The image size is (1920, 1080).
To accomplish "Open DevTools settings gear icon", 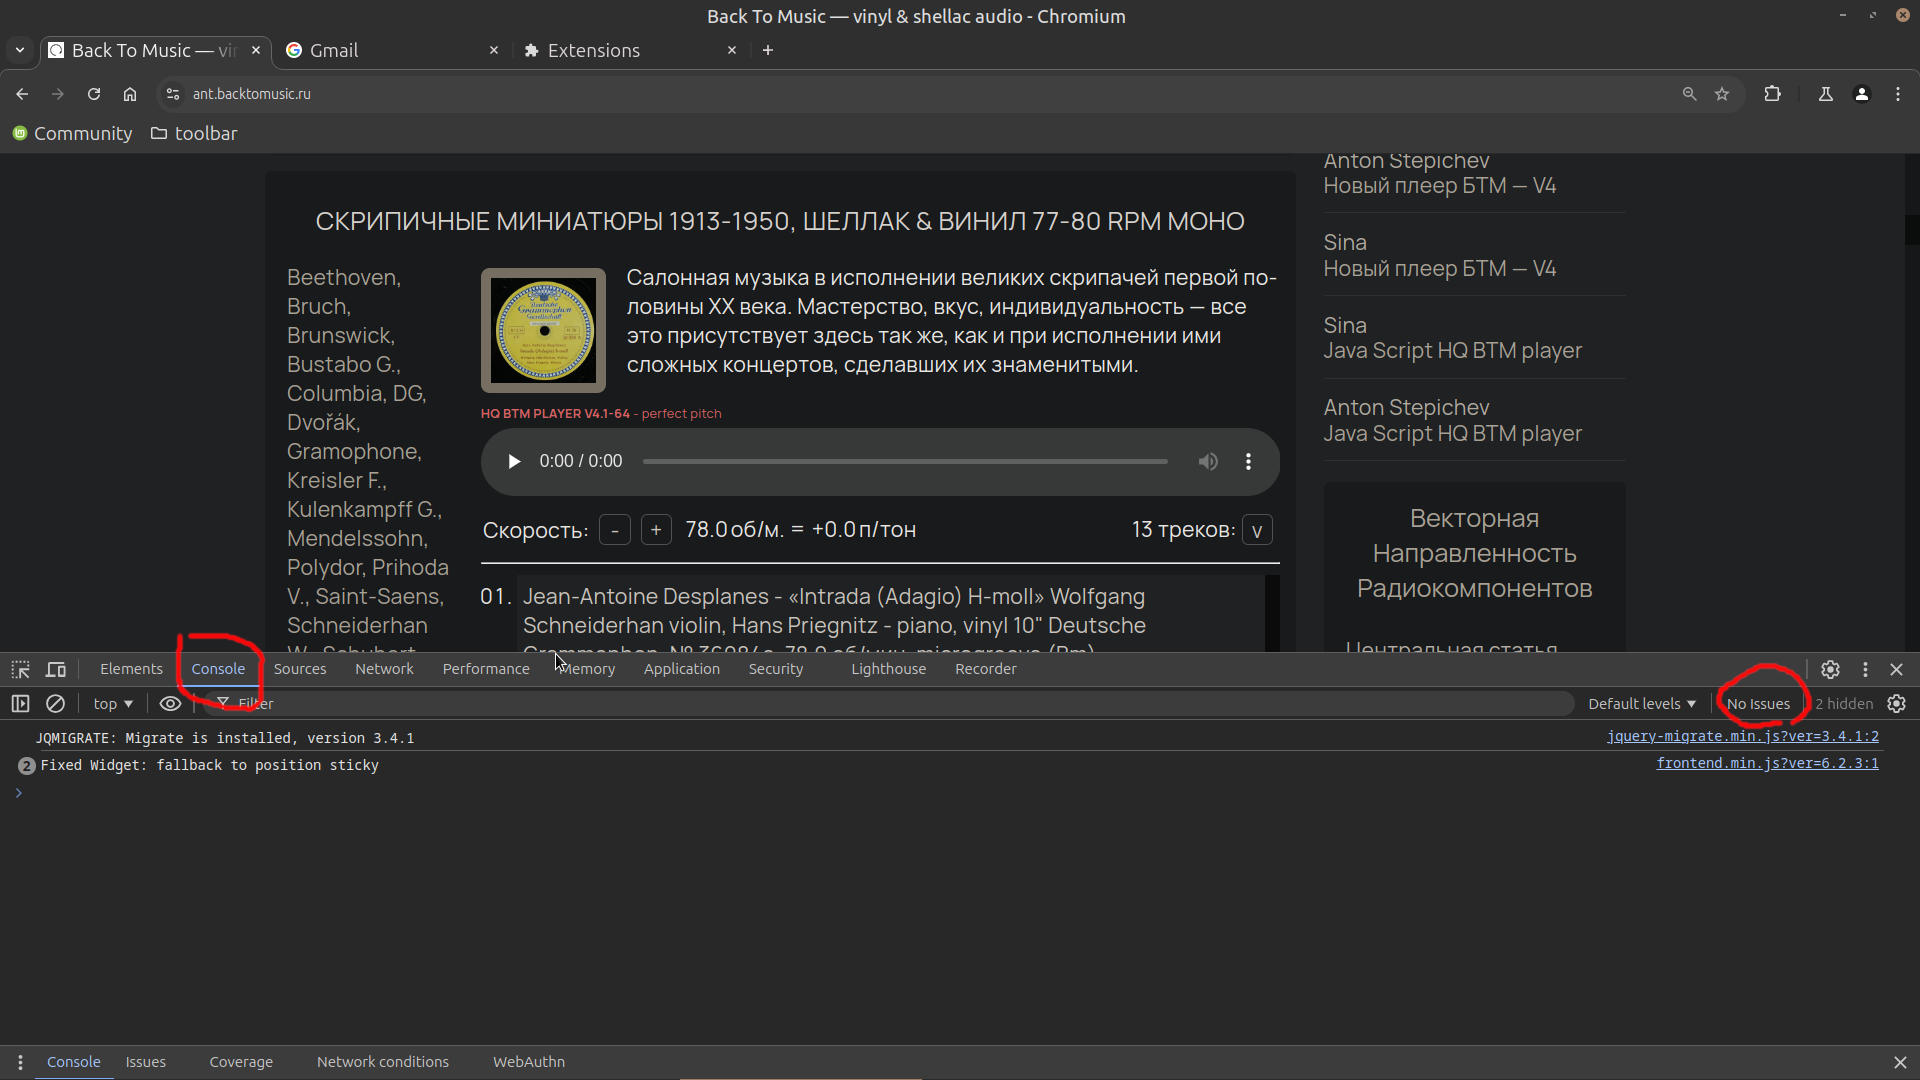I will 1830,669.
